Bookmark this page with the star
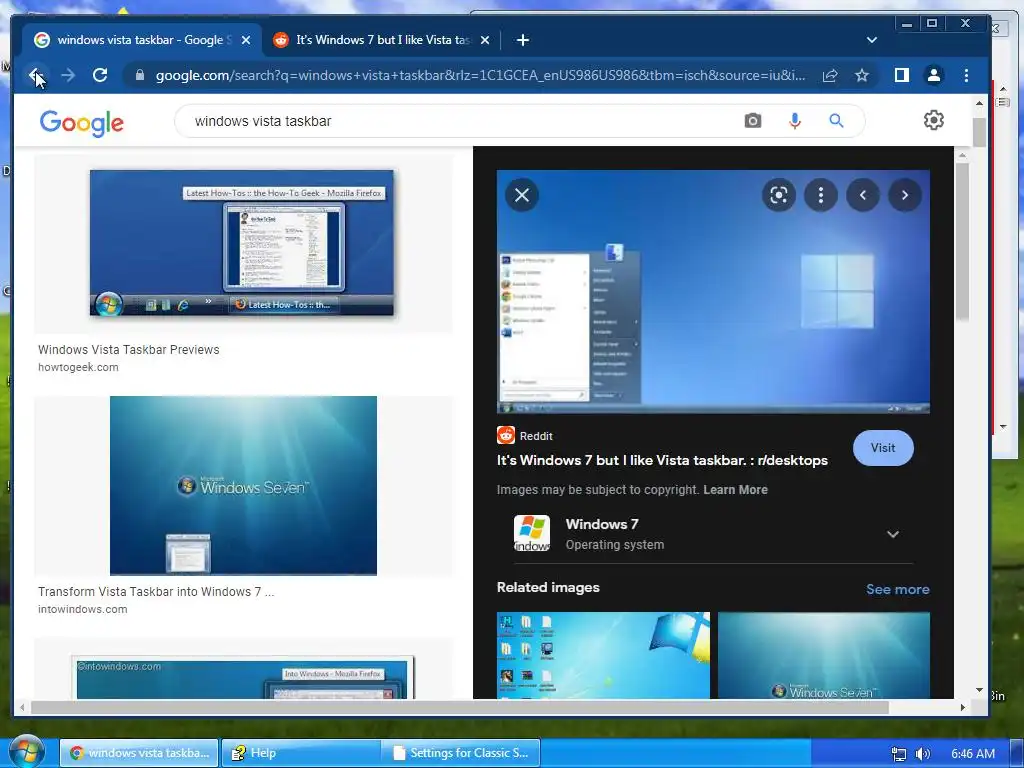The width and height of the screenshot is (1024, 768). [x=862, y=75]
